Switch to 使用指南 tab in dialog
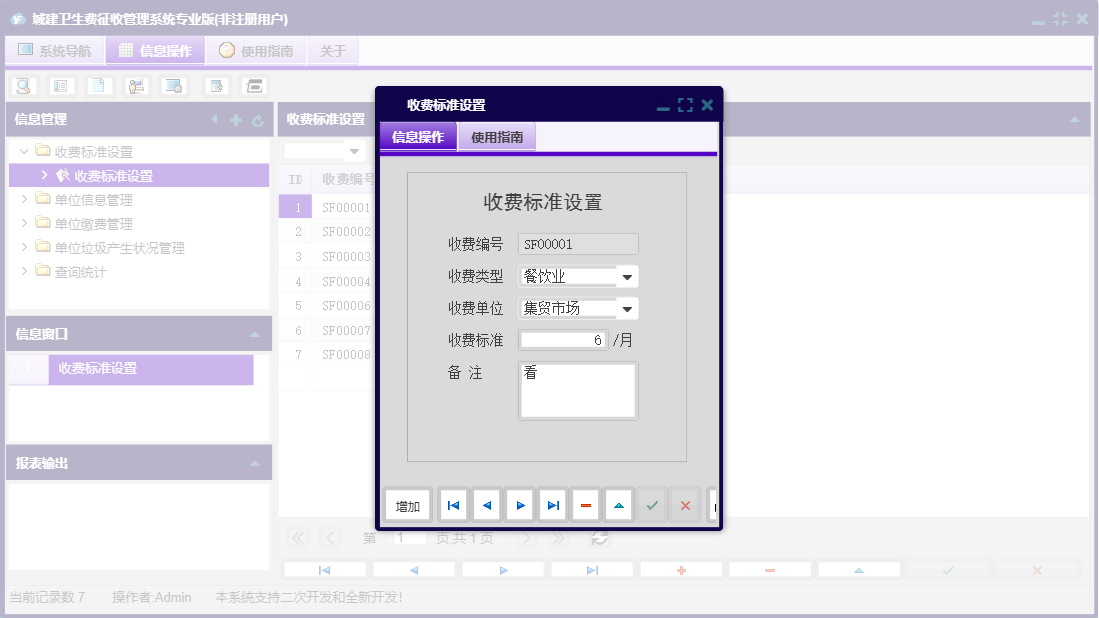1099x618 pixels. point(497,138)
